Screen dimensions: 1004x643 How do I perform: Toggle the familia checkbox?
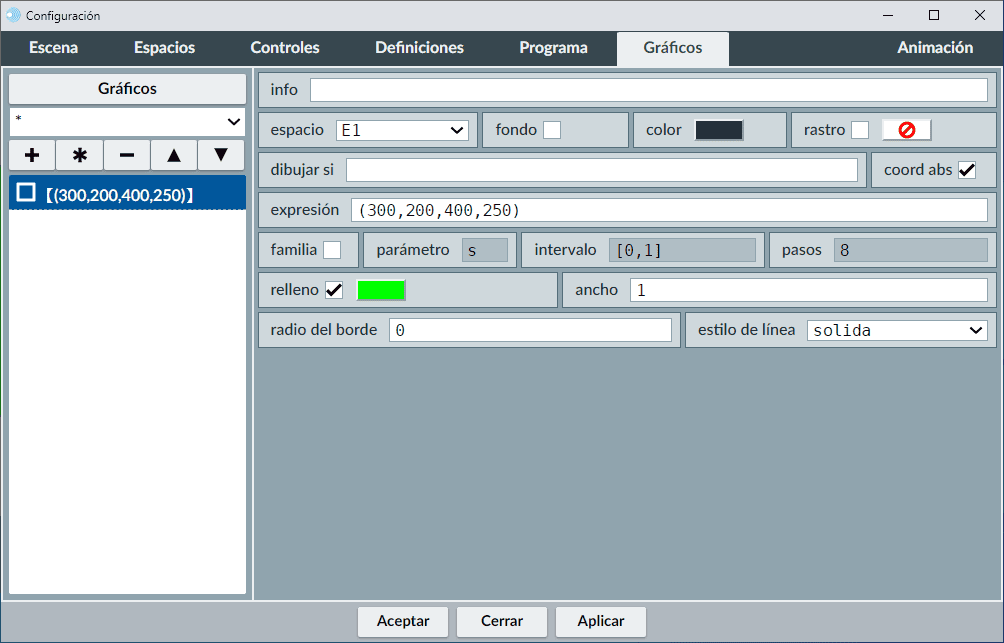[x=332, y=250]
